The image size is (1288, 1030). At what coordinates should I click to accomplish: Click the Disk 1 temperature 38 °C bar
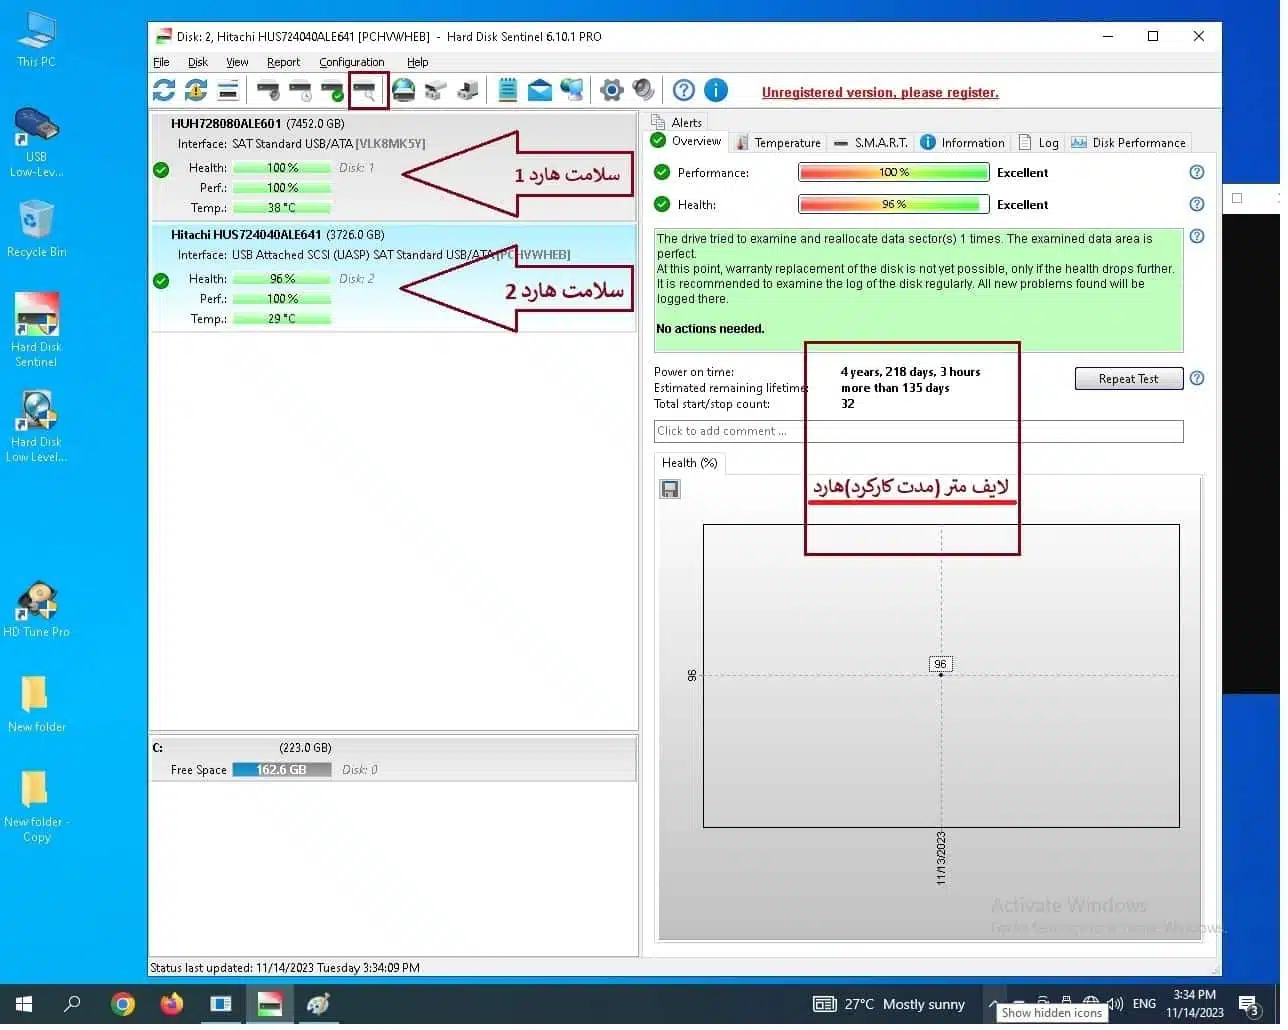coord(282,208)
